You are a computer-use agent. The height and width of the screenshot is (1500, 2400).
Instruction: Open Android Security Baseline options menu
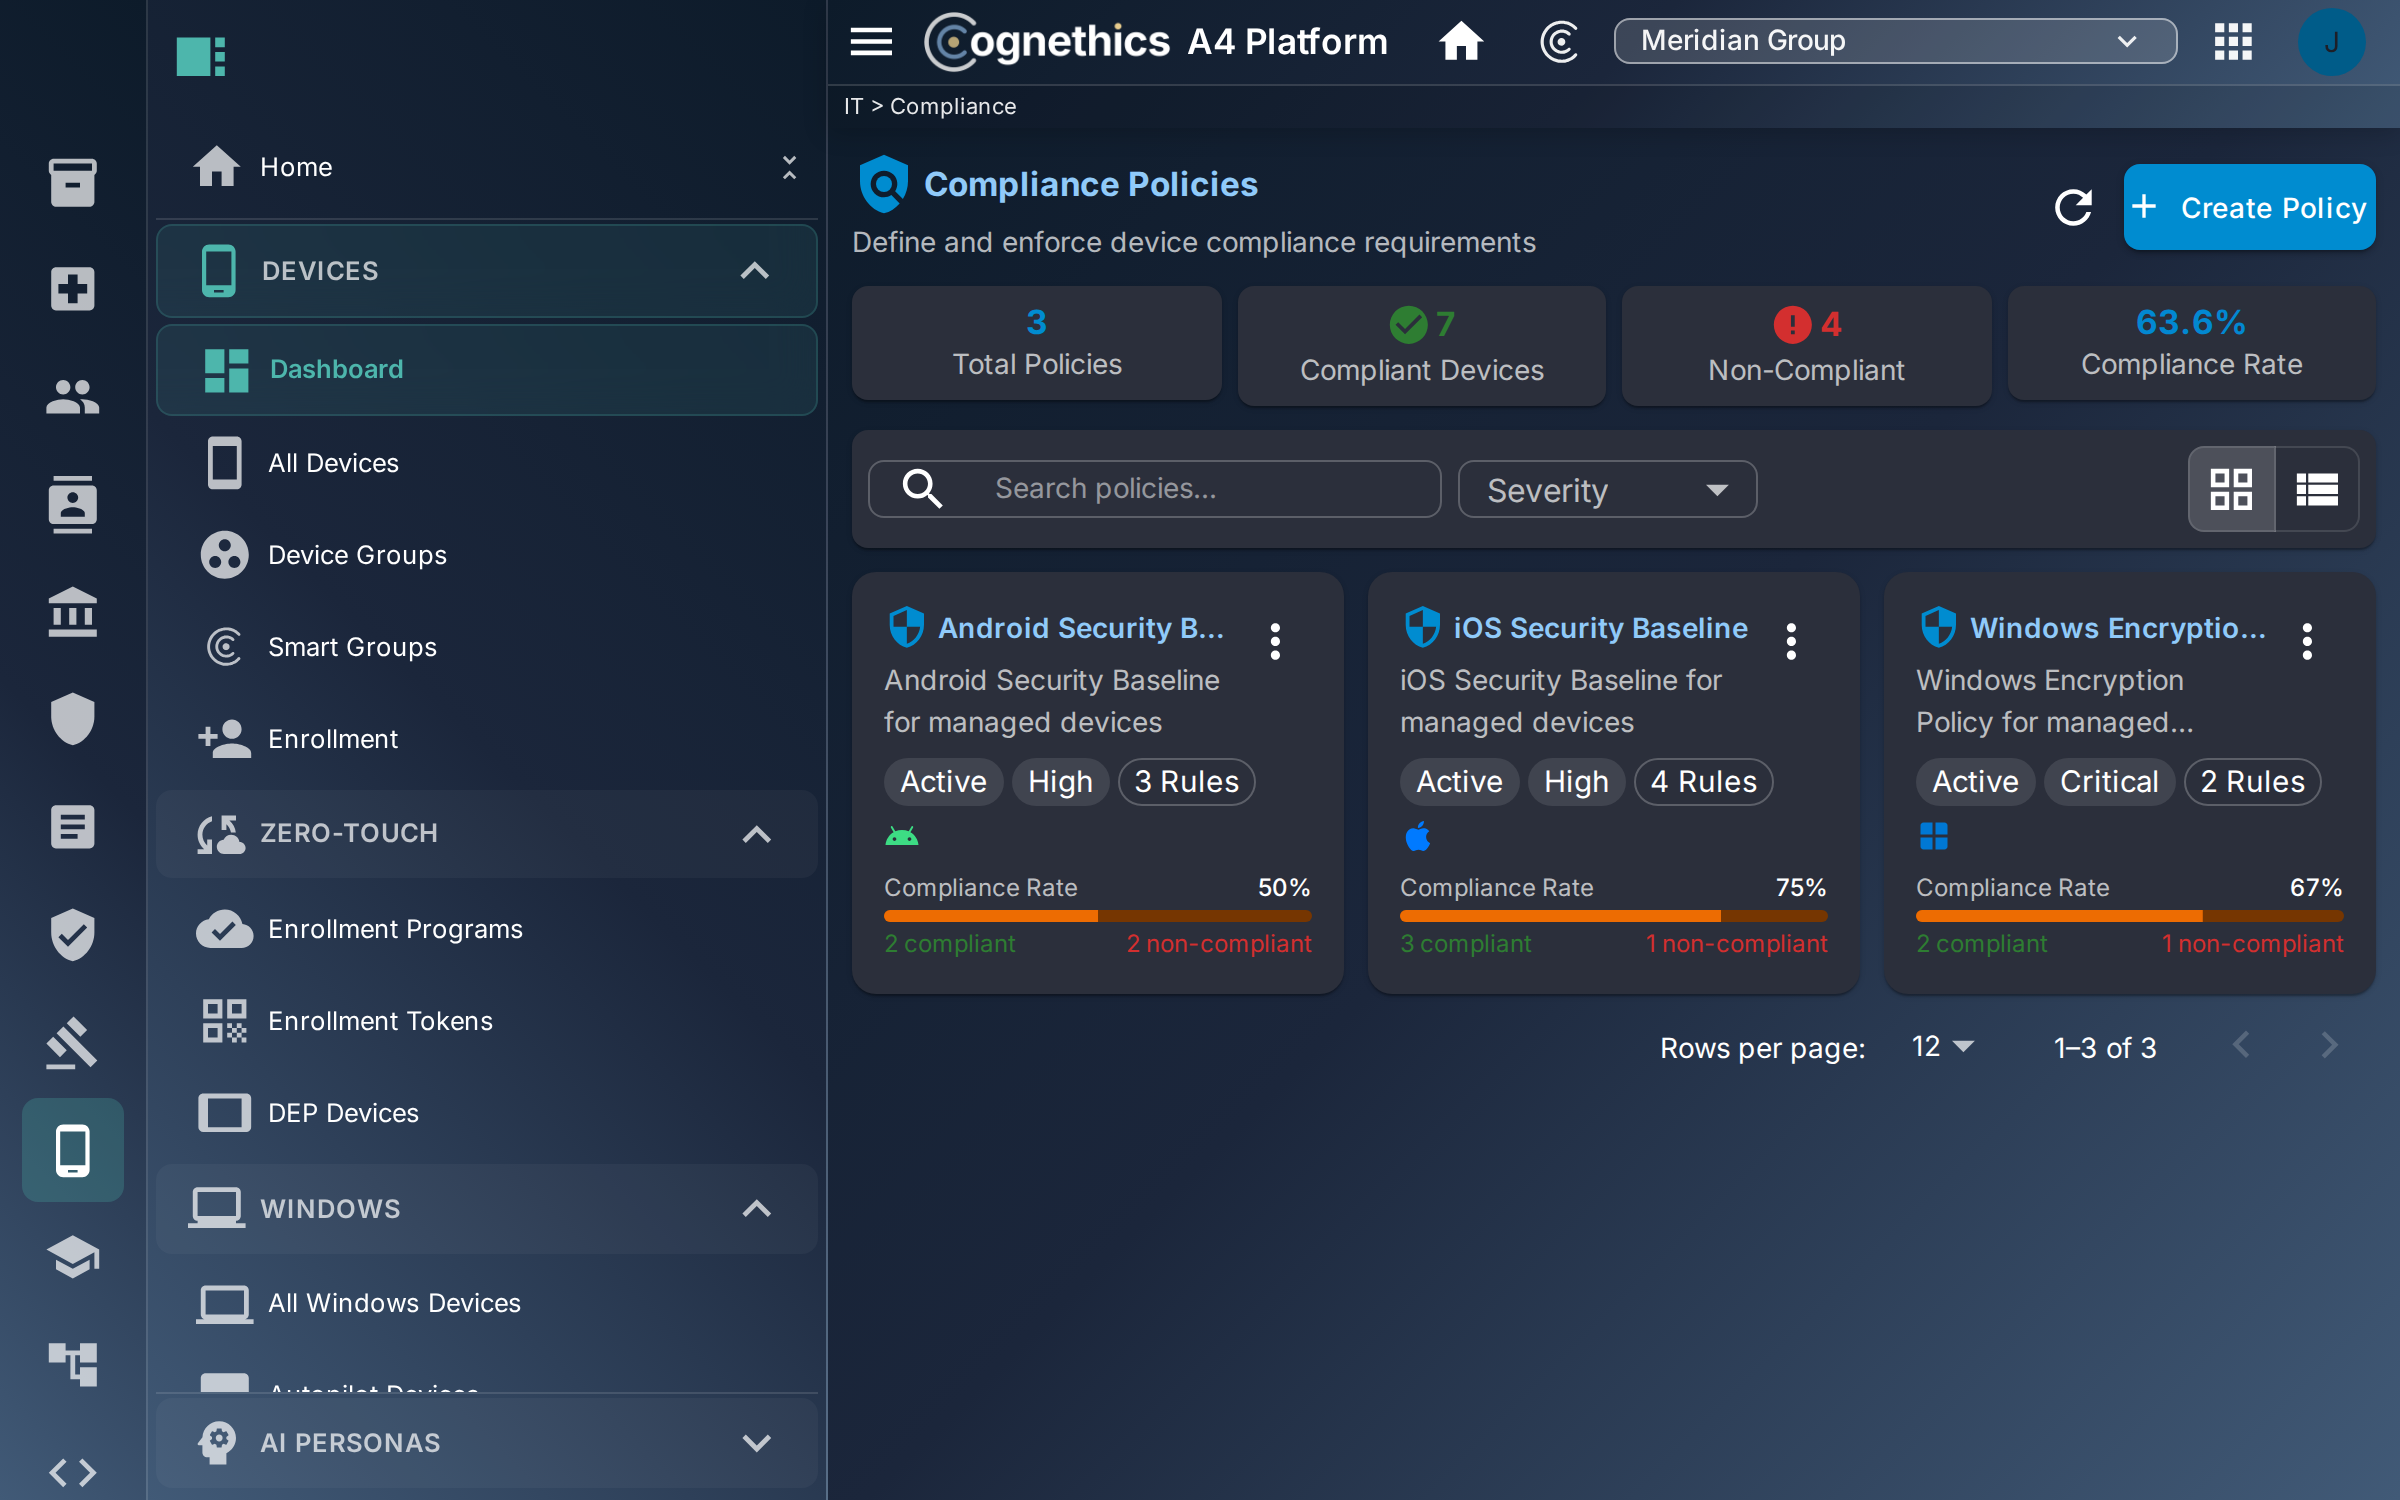coord(1275,641)
